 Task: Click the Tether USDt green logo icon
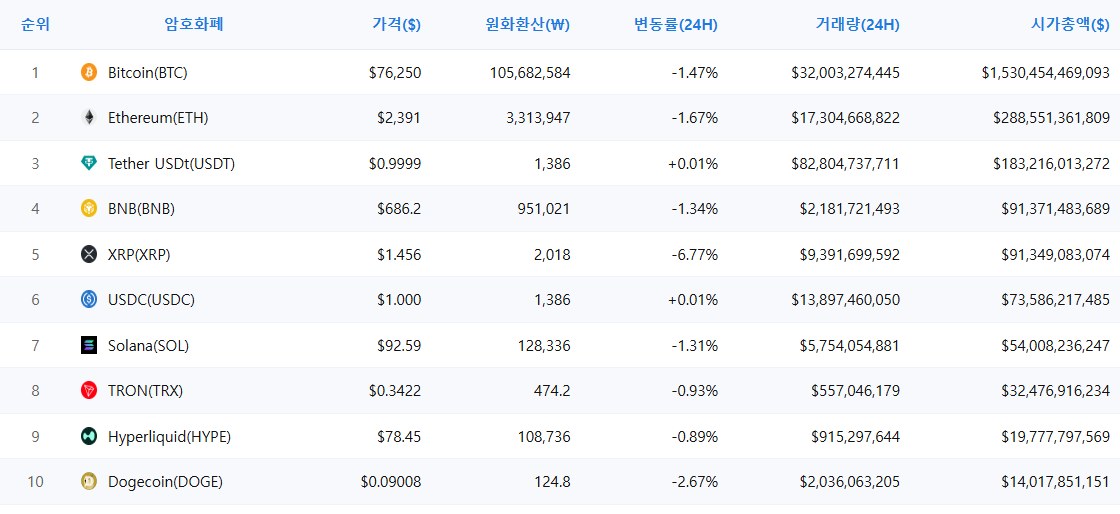pyautogui.click(x=89, y=163)
